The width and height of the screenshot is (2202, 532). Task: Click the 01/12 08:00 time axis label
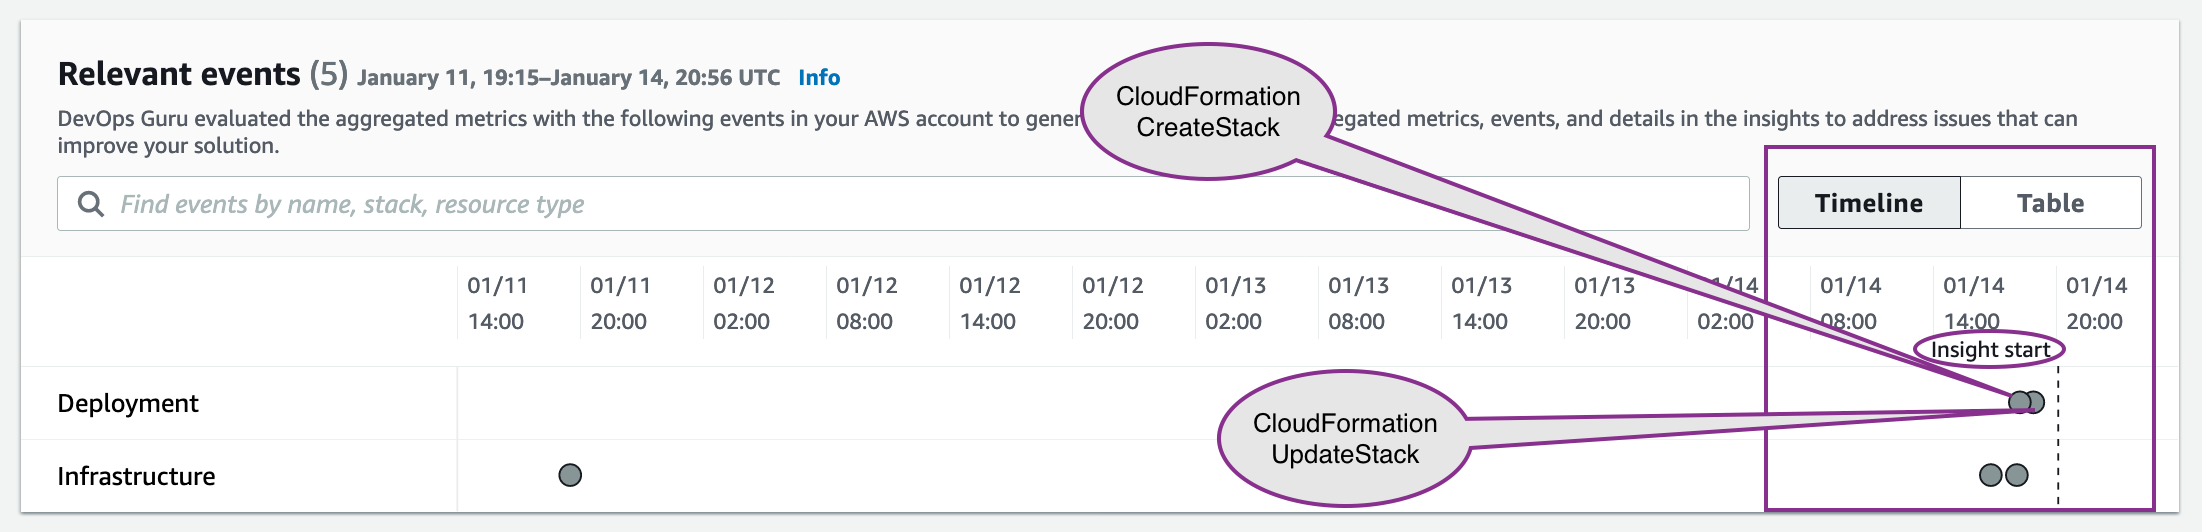click(x=866, y=303)
